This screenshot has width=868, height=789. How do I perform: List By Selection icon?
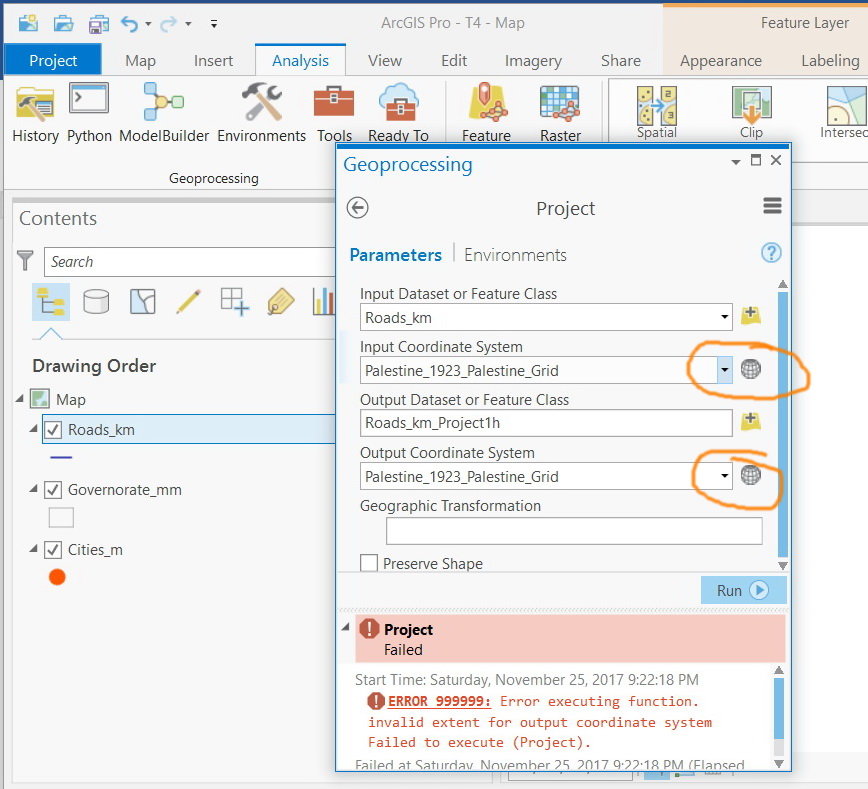143,302
